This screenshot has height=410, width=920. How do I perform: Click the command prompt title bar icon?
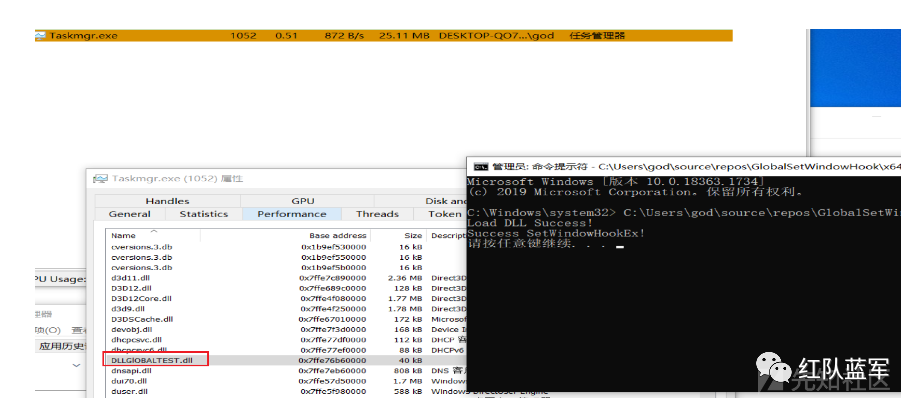[481, 167]
